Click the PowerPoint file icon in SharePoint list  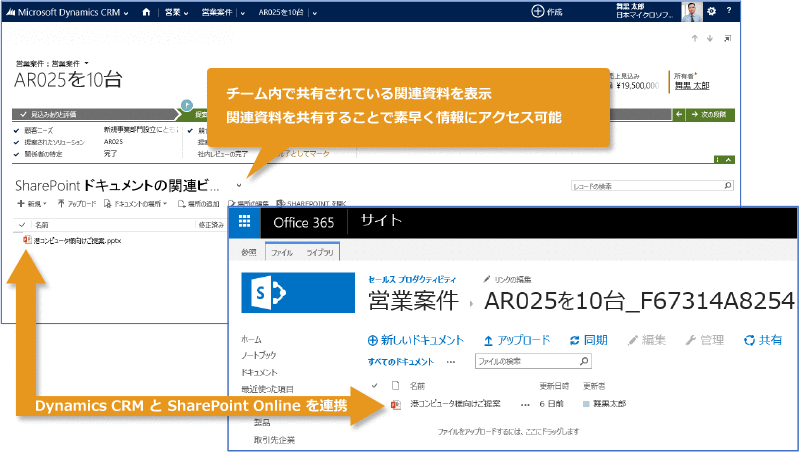(395, 404)
